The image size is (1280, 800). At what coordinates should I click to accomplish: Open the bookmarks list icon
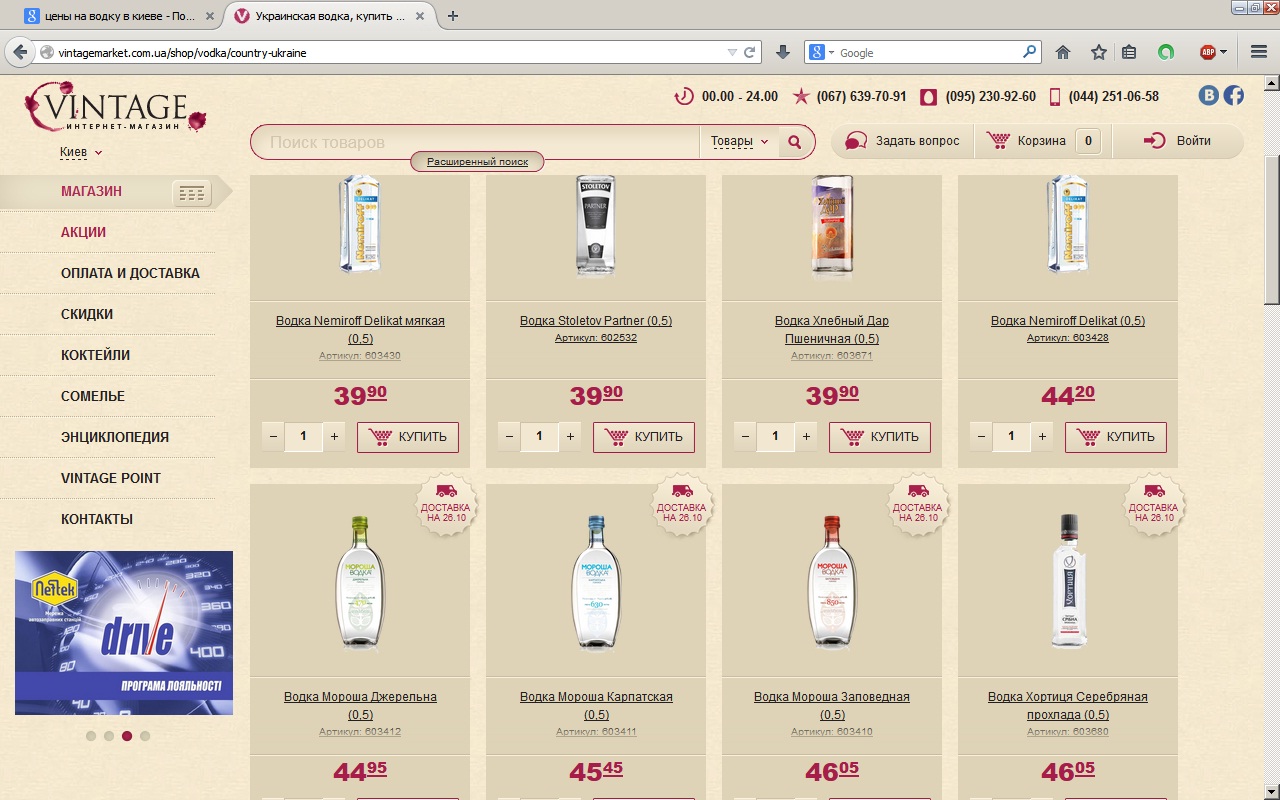[1129, 52]
